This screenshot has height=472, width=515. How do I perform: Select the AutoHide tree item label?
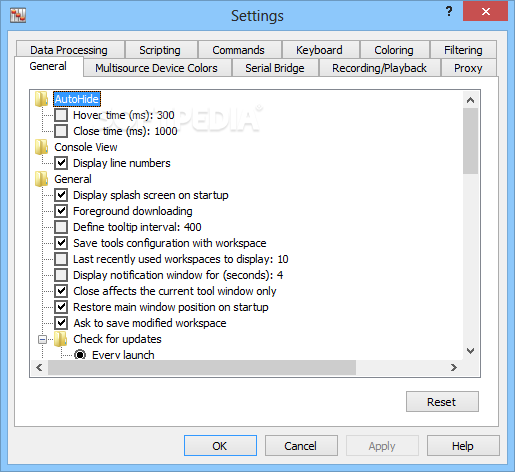pyautogui.click(x=77, y=99)
